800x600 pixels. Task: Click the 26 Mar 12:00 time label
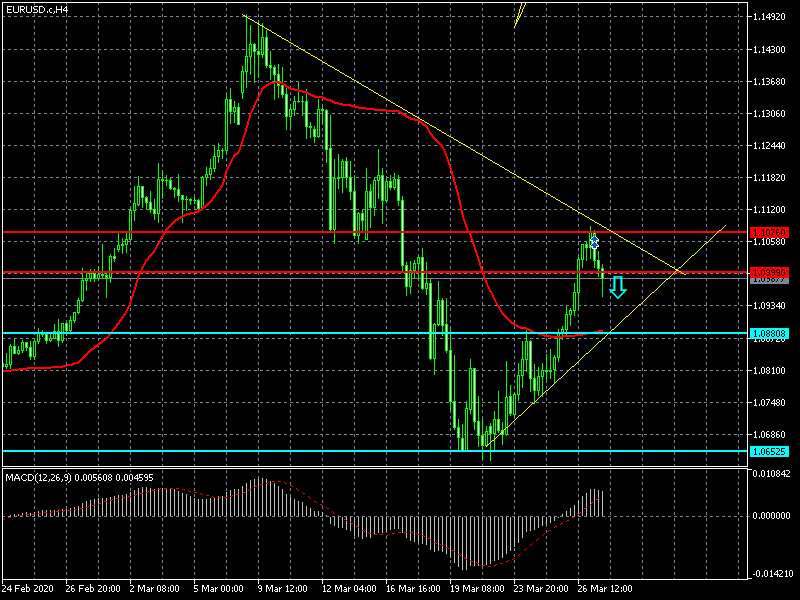click(x=605, y=589)
